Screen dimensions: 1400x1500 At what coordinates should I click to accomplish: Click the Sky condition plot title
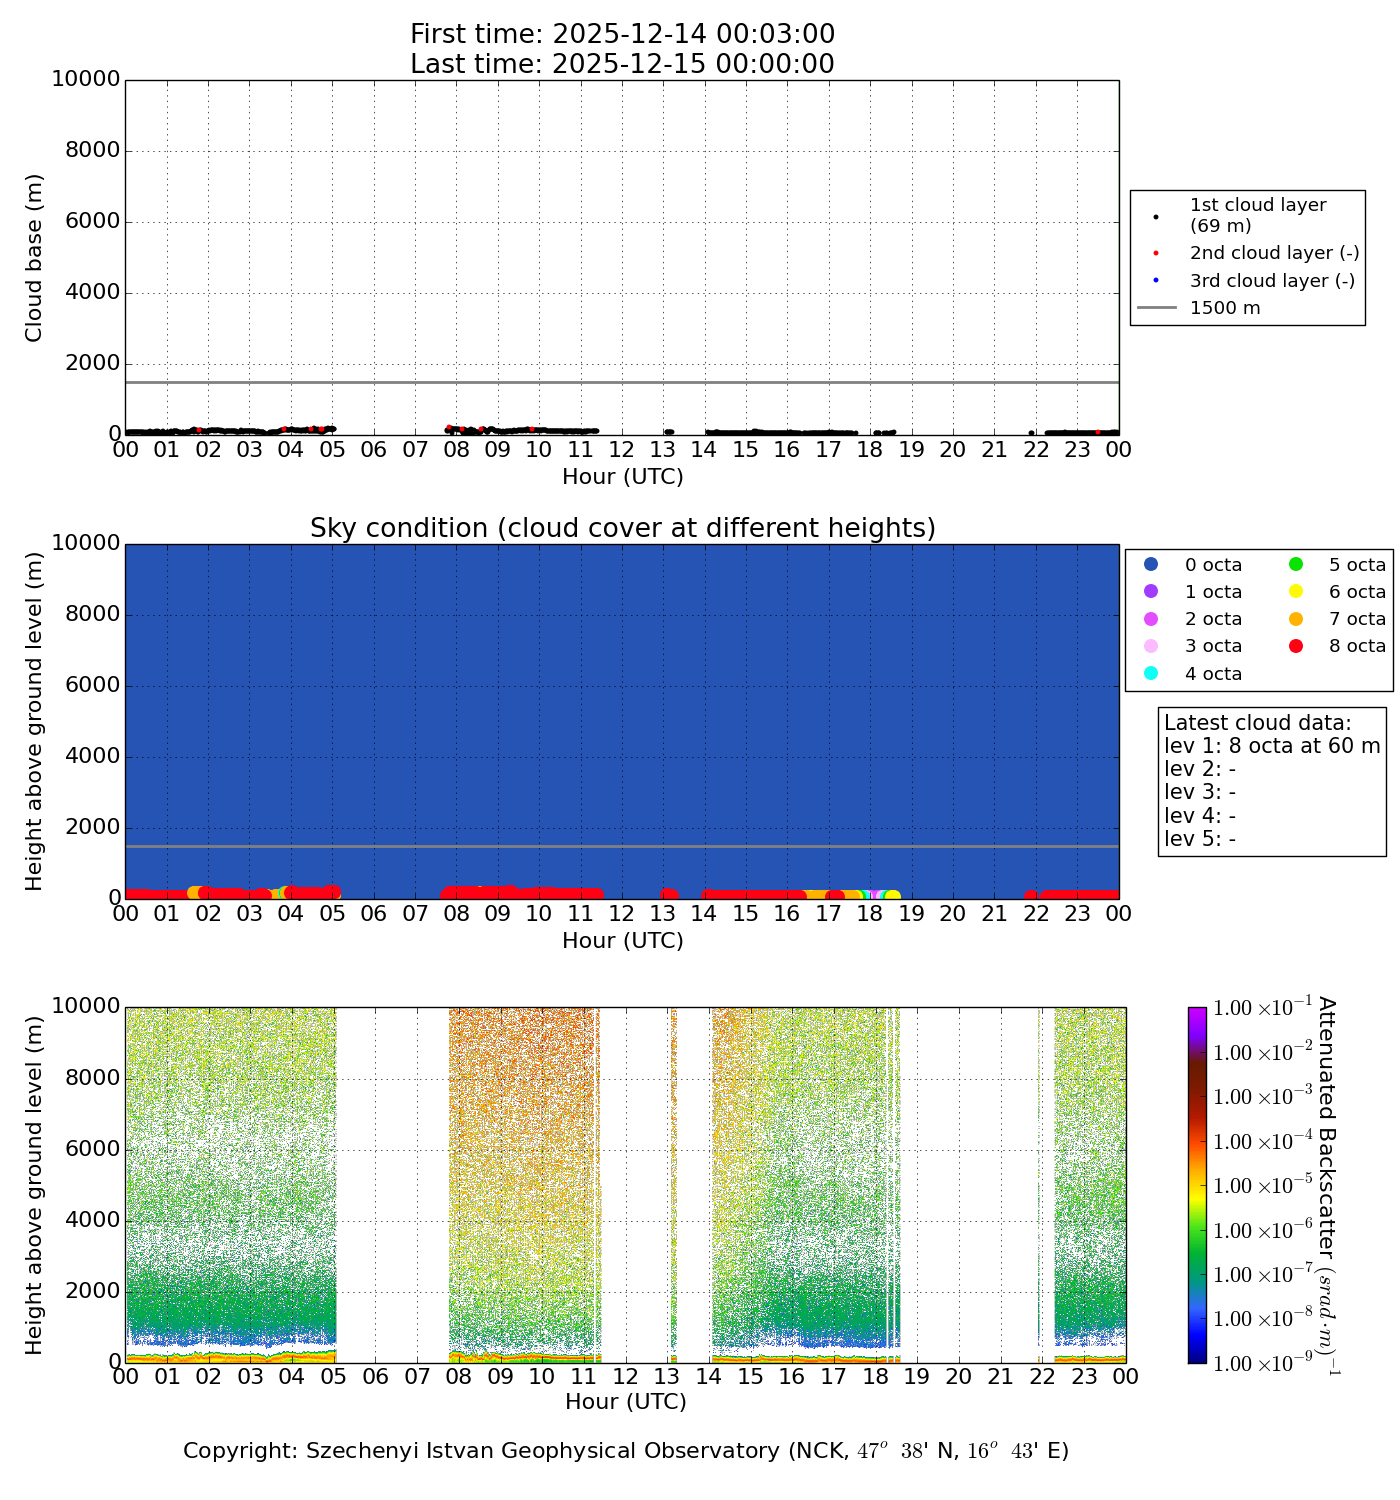622,528
